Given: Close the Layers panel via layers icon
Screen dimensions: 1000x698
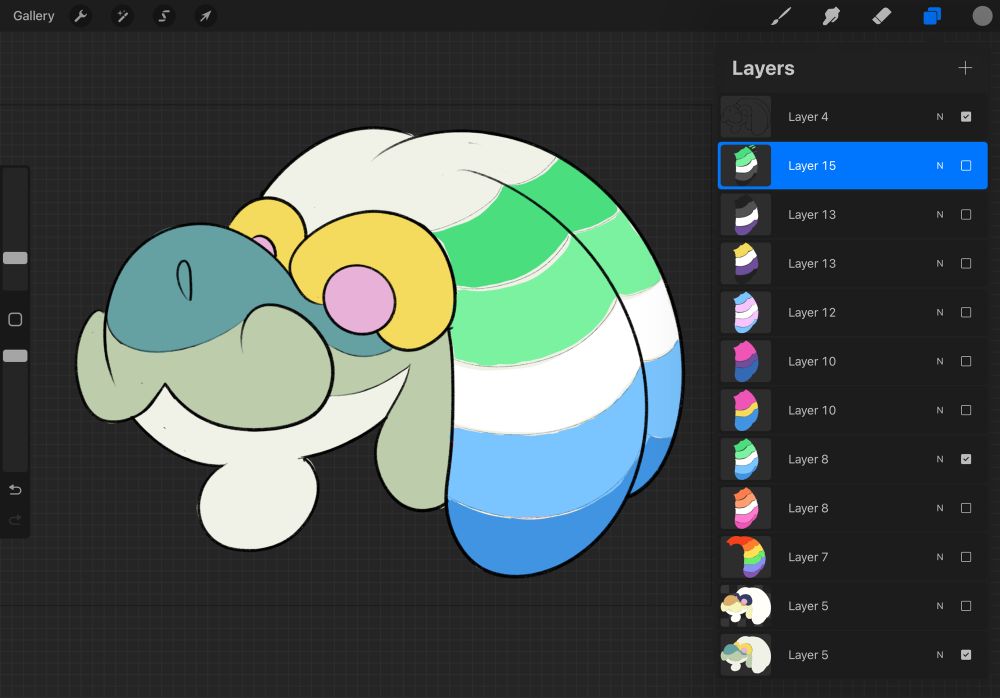Looking at the screenshot, I should pyautogui.click(x=932, y=16).
